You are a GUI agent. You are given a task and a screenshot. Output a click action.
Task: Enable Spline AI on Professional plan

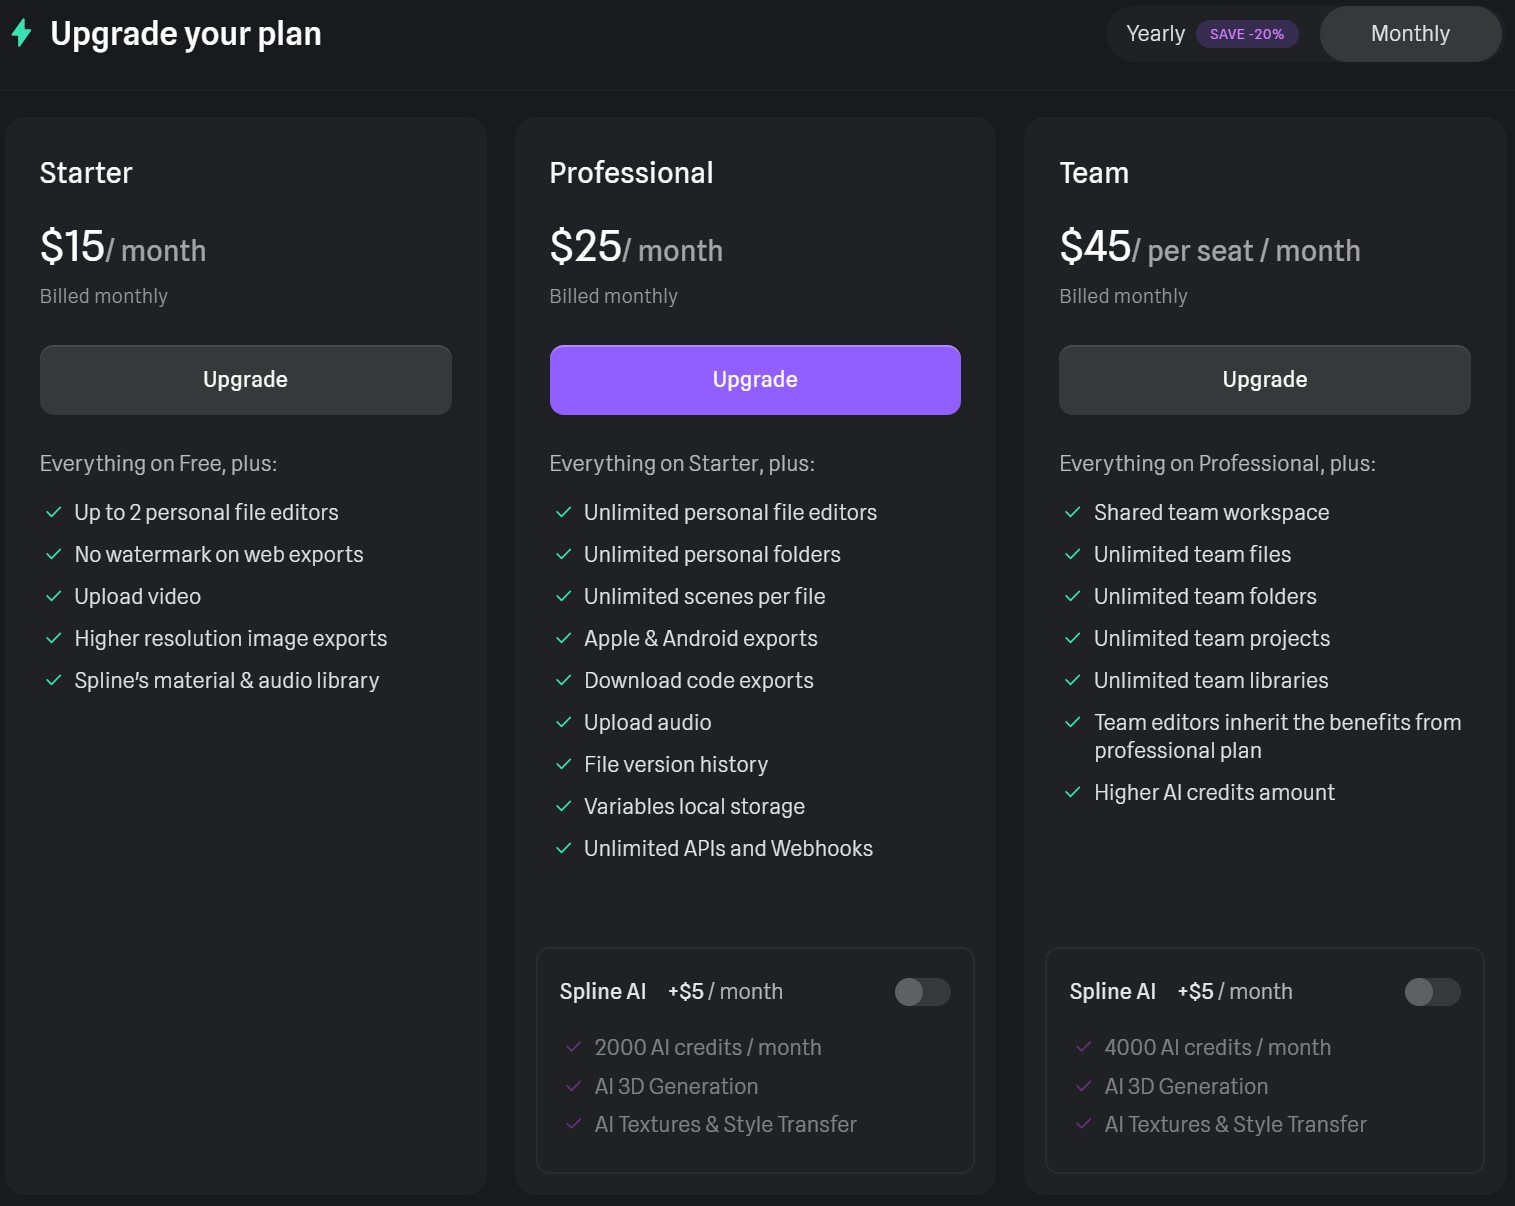pos(922,992)
